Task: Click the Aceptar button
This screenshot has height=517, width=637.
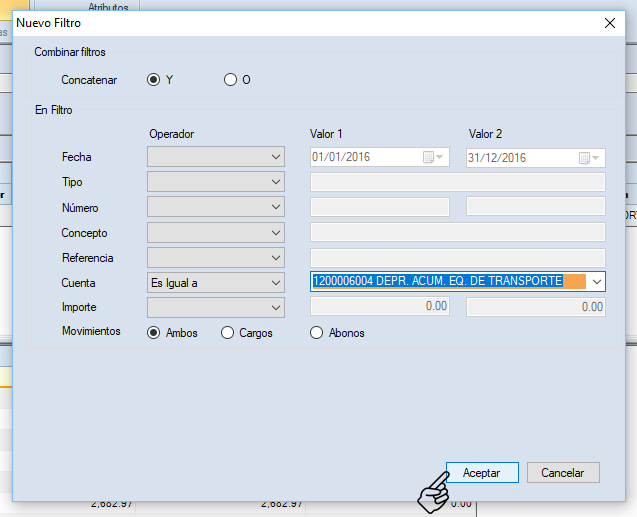Action: click(x=481, y=472)
